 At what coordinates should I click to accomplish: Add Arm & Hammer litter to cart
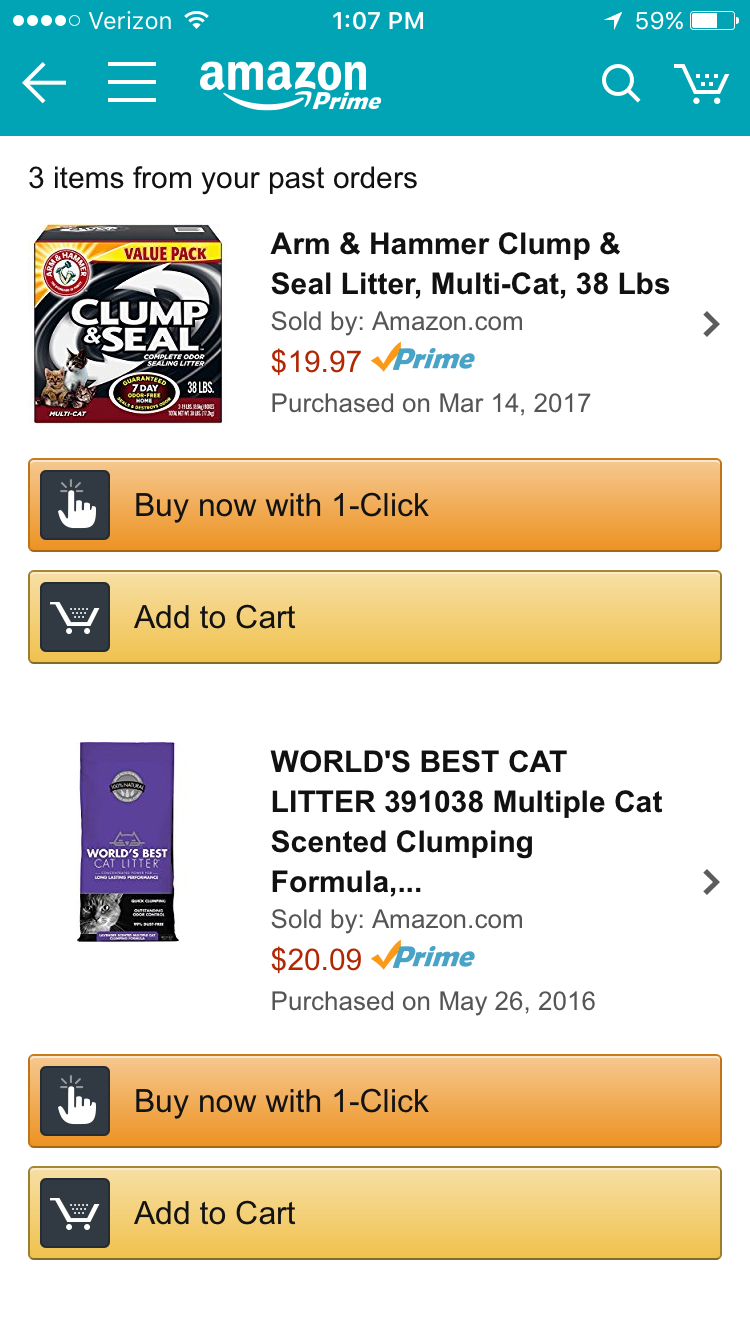[375, 617]
